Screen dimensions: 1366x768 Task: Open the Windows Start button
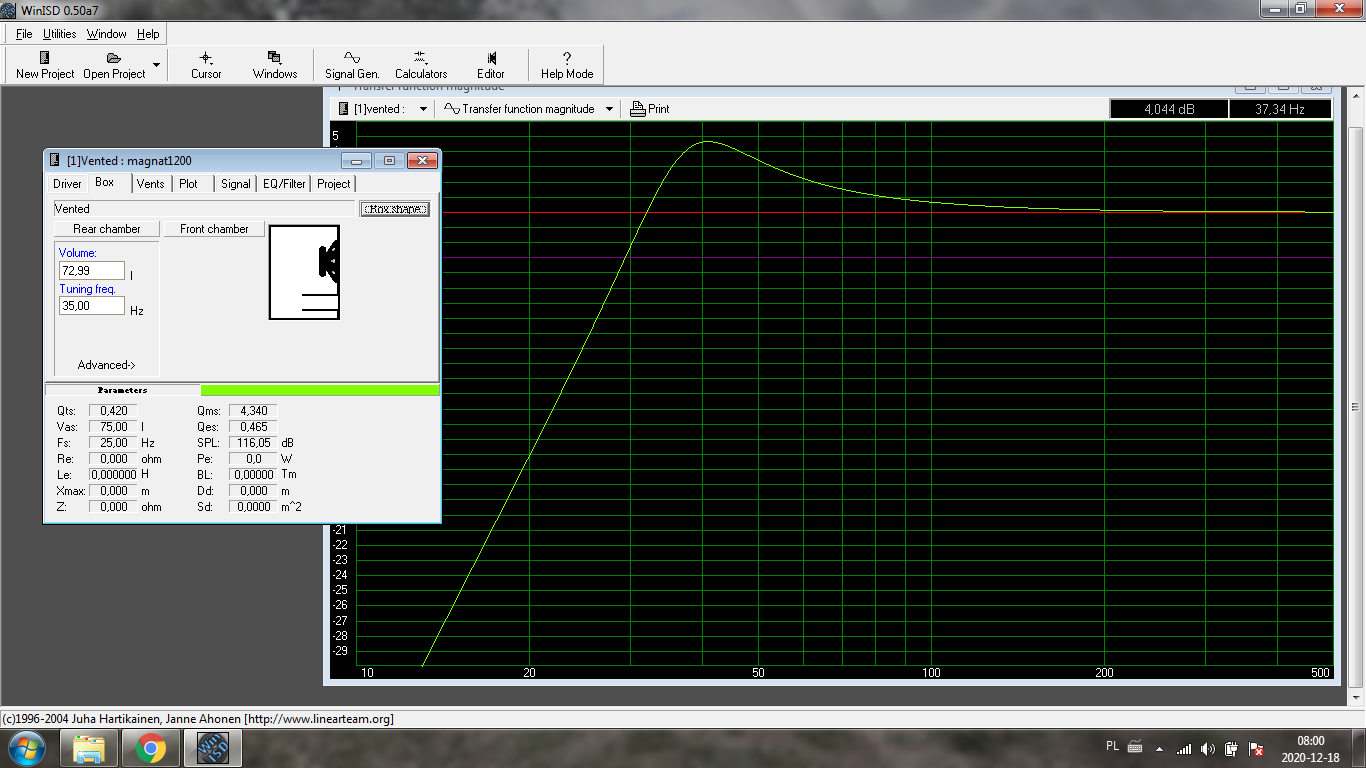pyautogui.click(x=26, y=748)
